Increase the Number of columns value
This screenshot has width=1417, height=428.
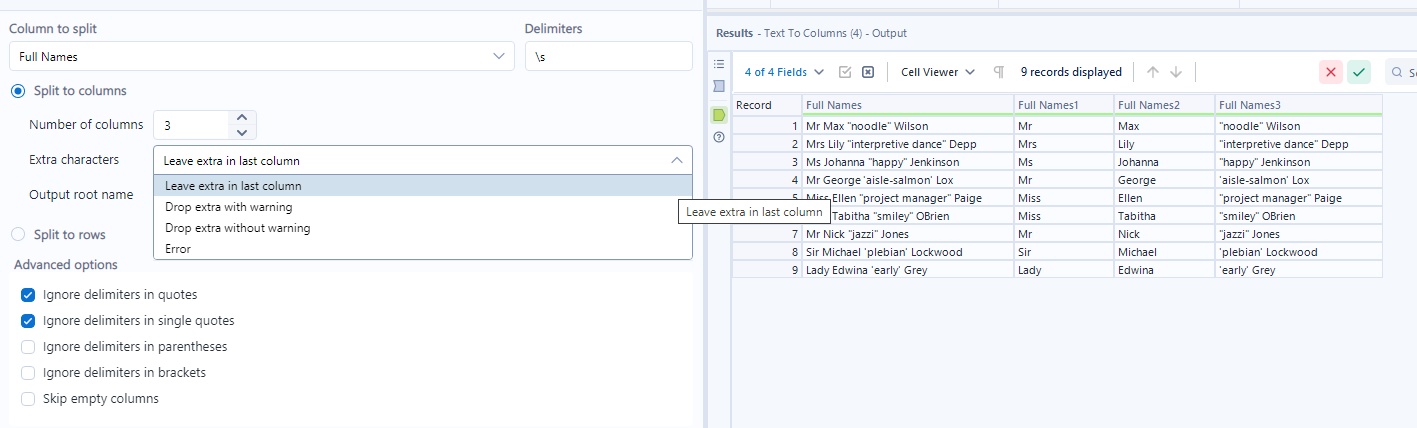coord(241,118)
